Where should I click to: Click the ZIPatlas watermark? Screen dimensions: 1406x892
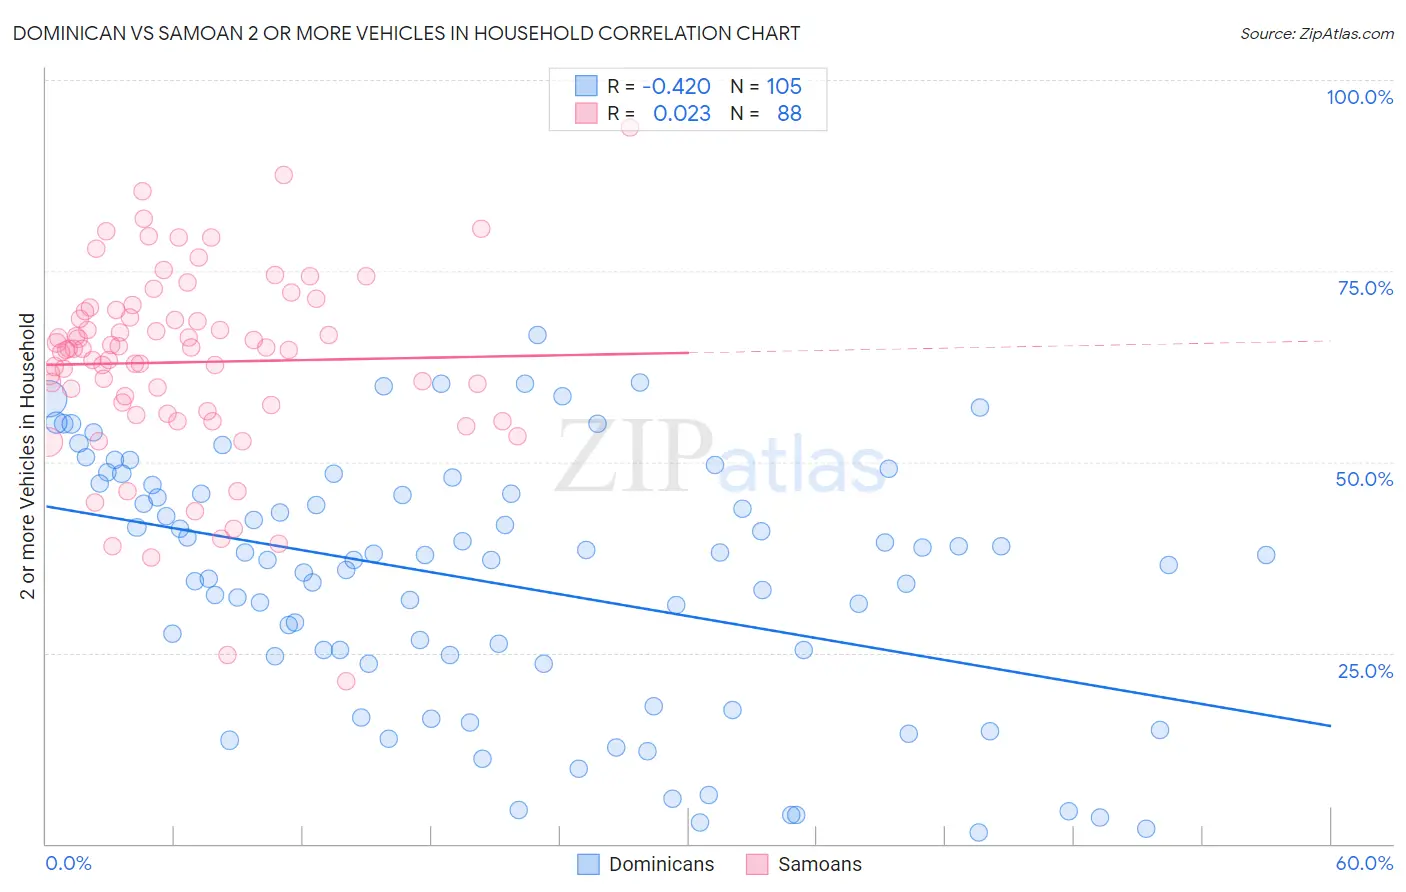point(720,458)
